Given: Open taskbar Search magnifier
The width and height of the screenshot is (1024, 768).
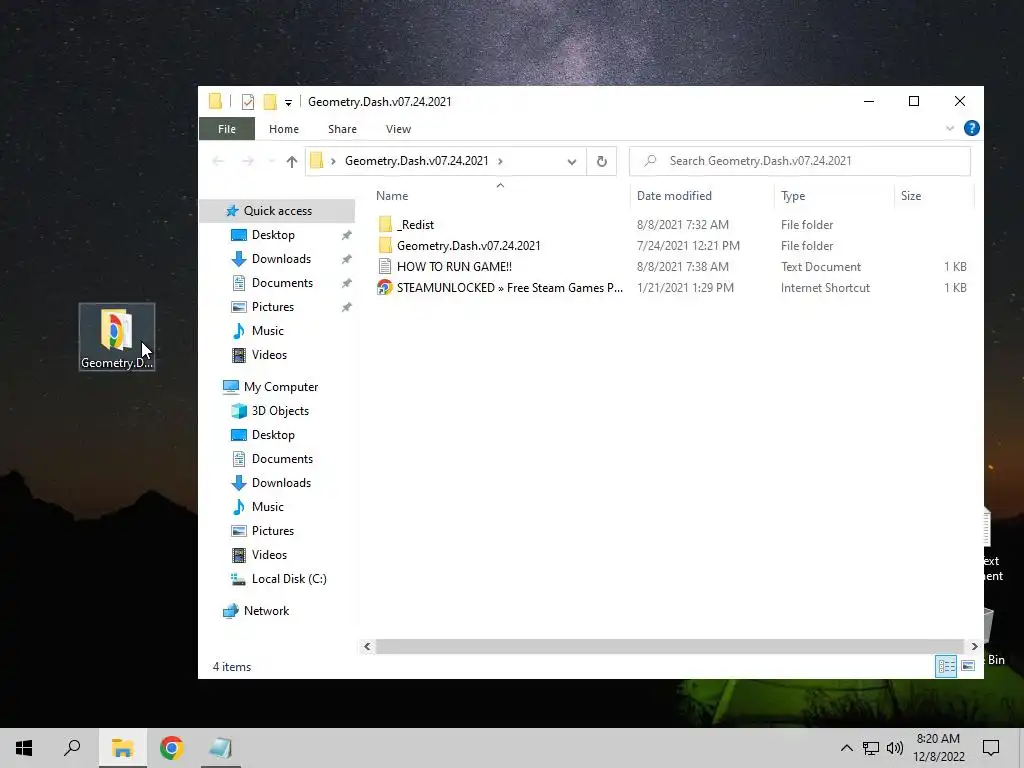Looking at the screenshot, I should coord(72,748).
